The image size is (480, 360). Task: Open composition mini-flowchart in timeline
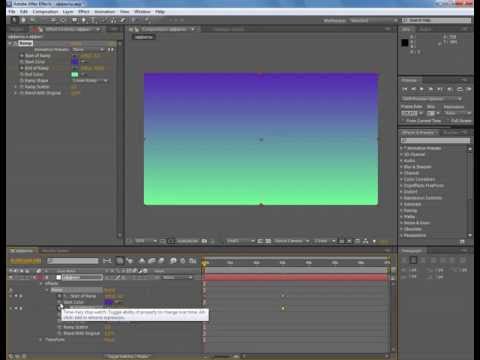click(107, 261)
